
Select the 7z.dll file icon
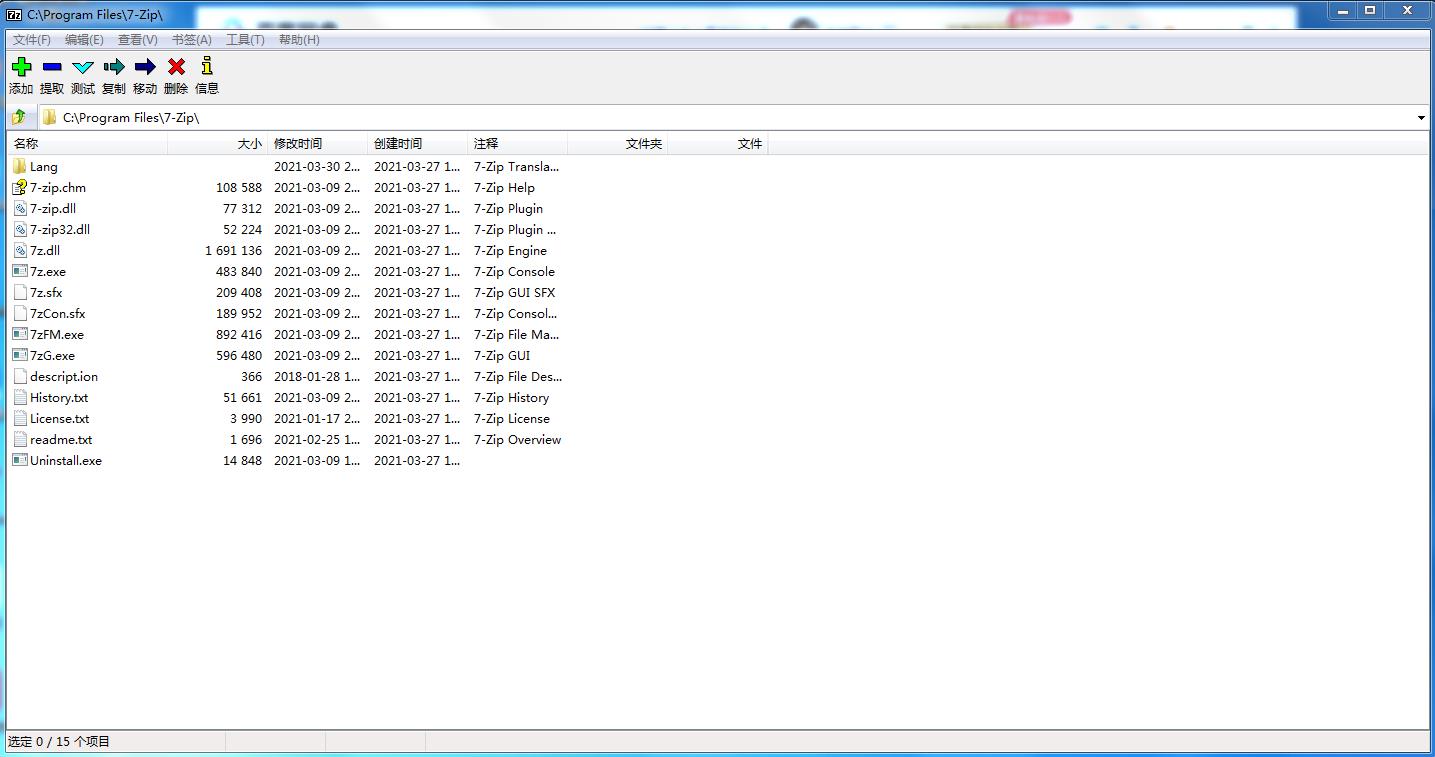coord(20,251)
